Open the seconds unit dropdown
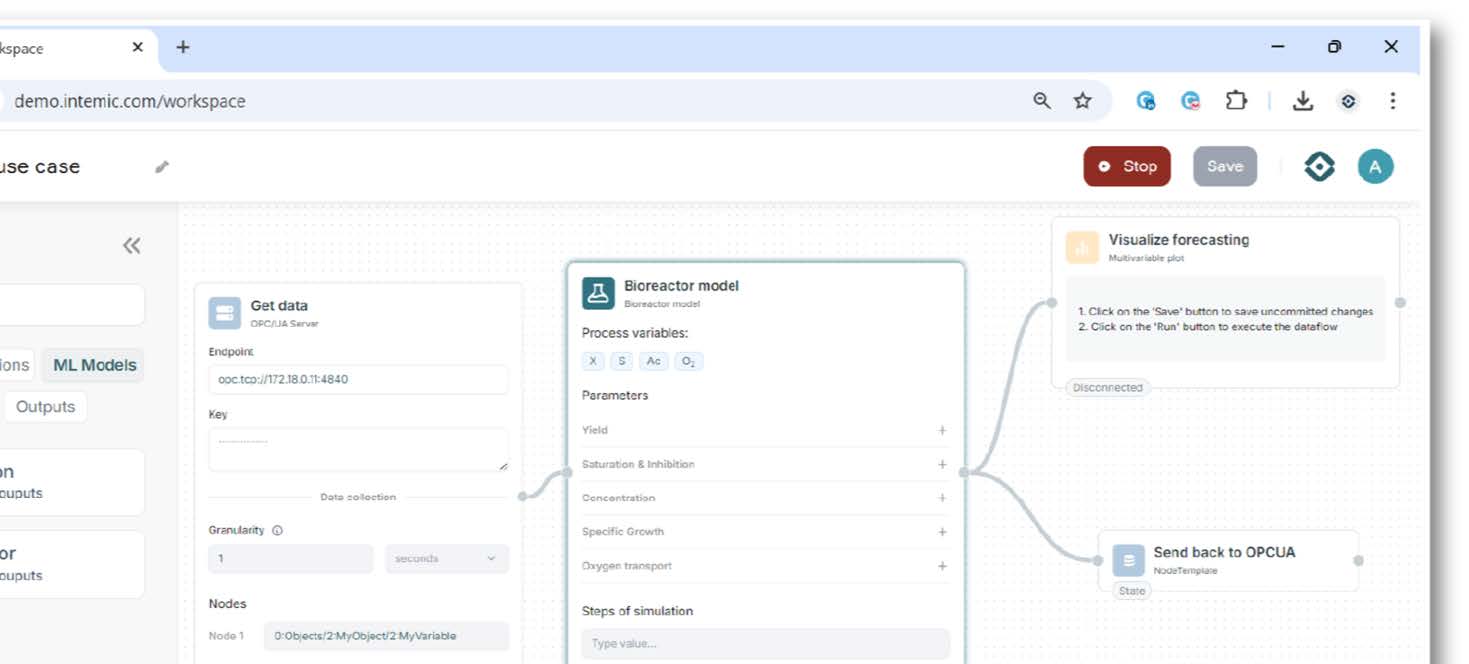The width and height of the screenshot is (1469, 664). [x=446, y=559]
